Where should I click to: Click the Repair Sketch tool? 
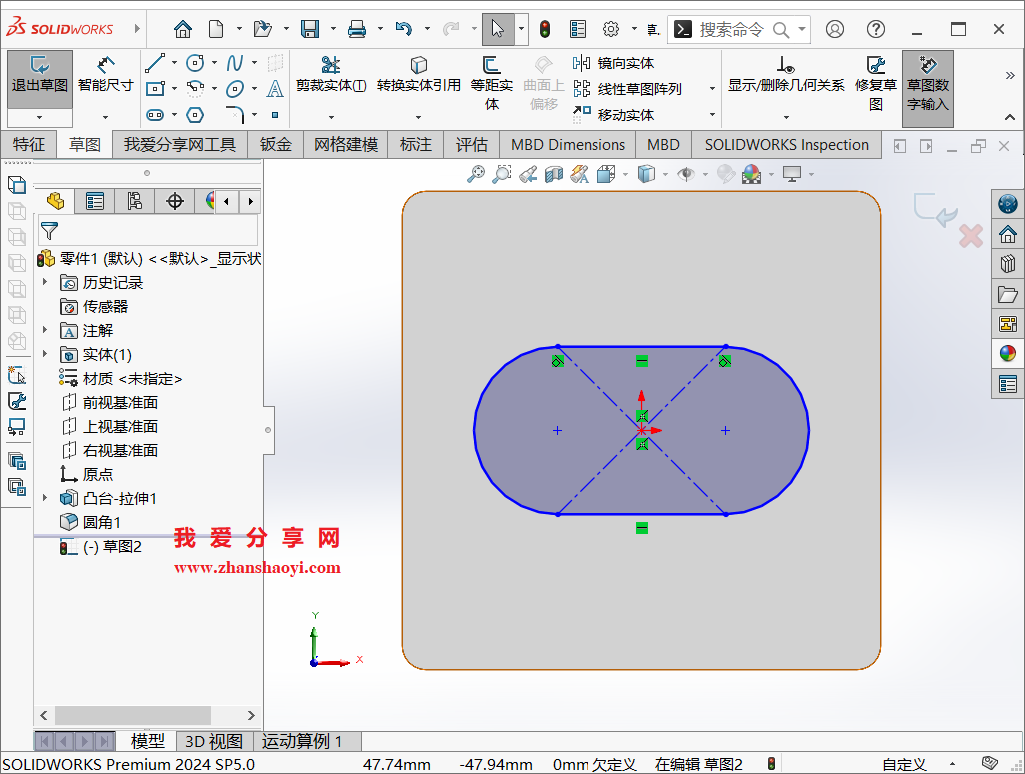pyautogui.click(x=875, y=80)
